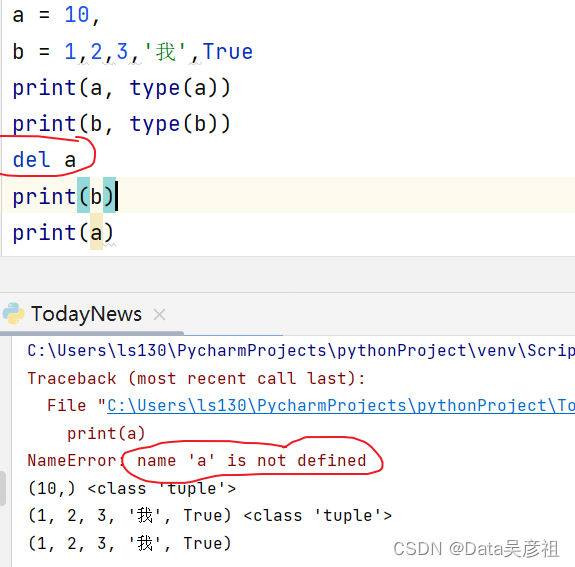Click final output line "(1, 2, 3, '我', True)"
This screenshot has height=567, width=575.
coord(130,543)
